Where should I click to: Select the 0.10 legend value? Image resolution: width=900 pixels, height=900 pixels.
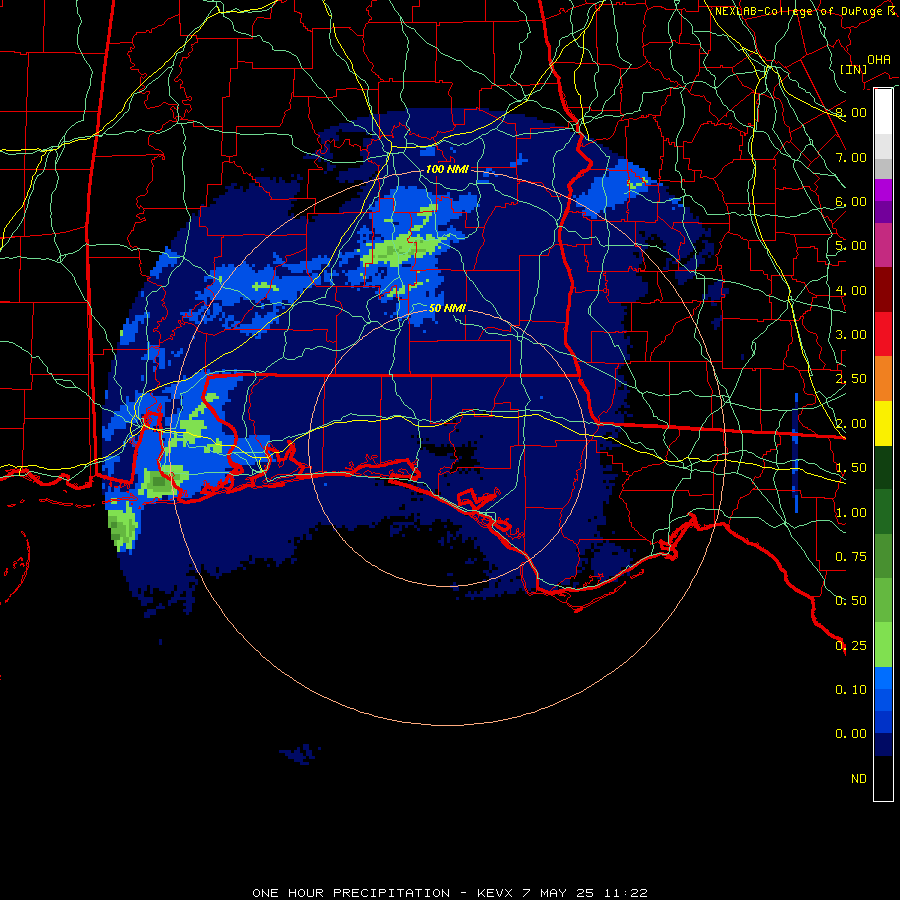(x=851, y=690)
